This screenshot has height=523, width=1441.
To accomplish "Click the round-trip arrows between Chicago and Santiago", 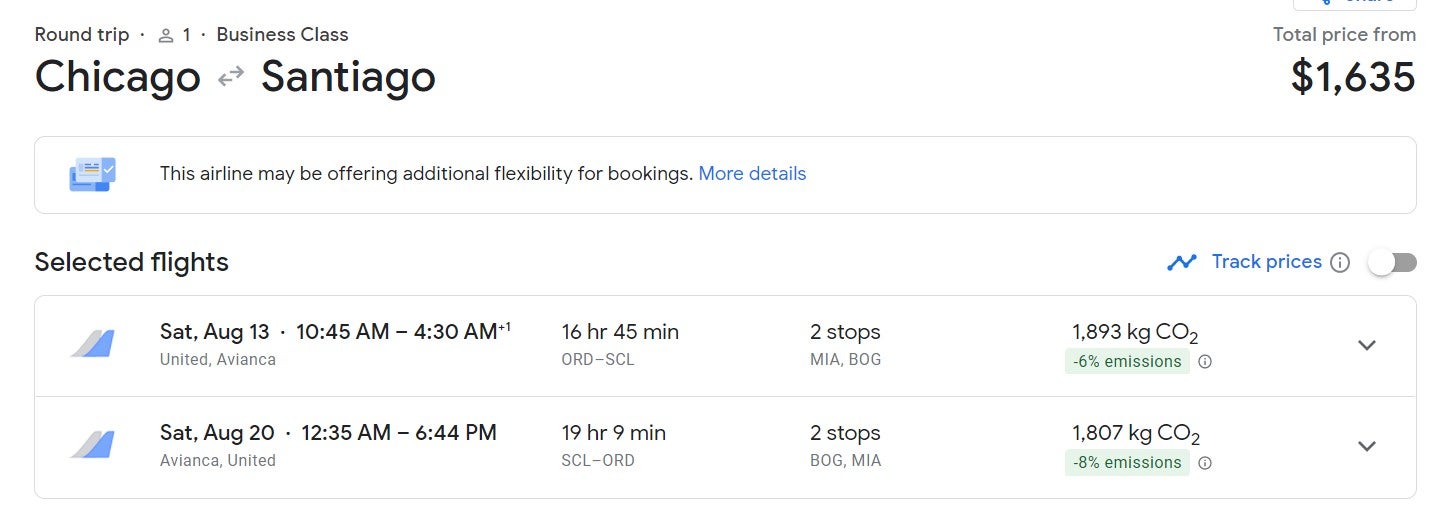I will click(x=231, y=77).
